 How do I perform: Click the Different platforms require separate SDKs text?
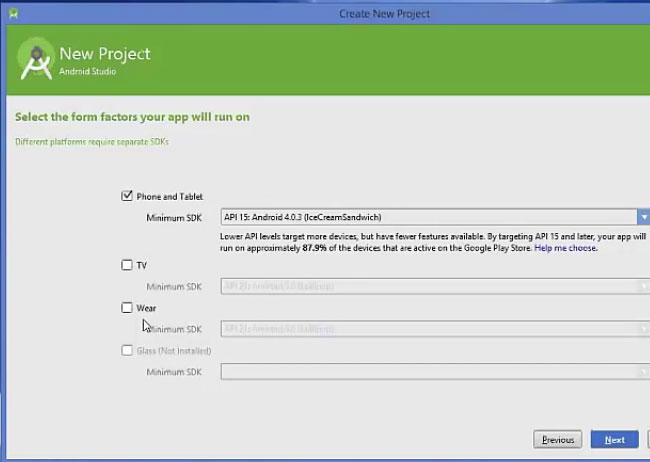coord(92,142)
